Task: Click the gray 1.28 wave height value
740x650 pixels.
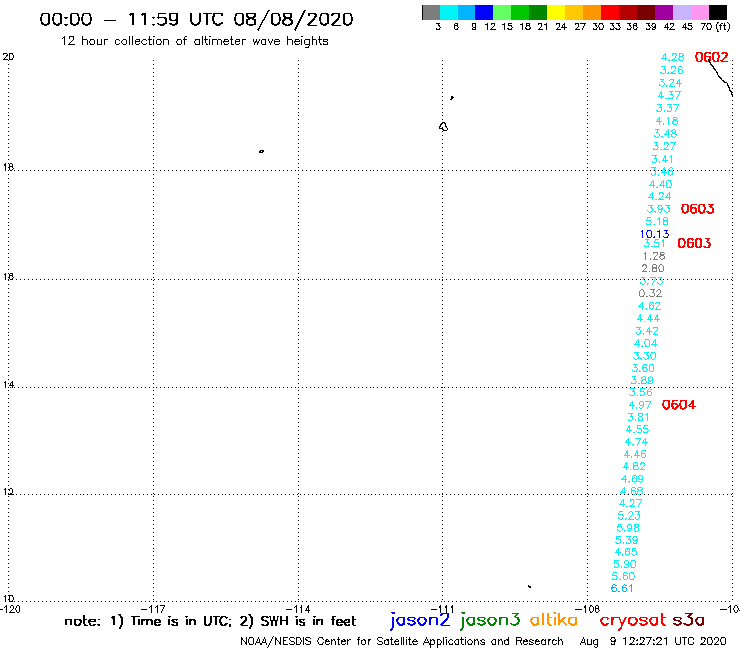Action: pos(654,256)
